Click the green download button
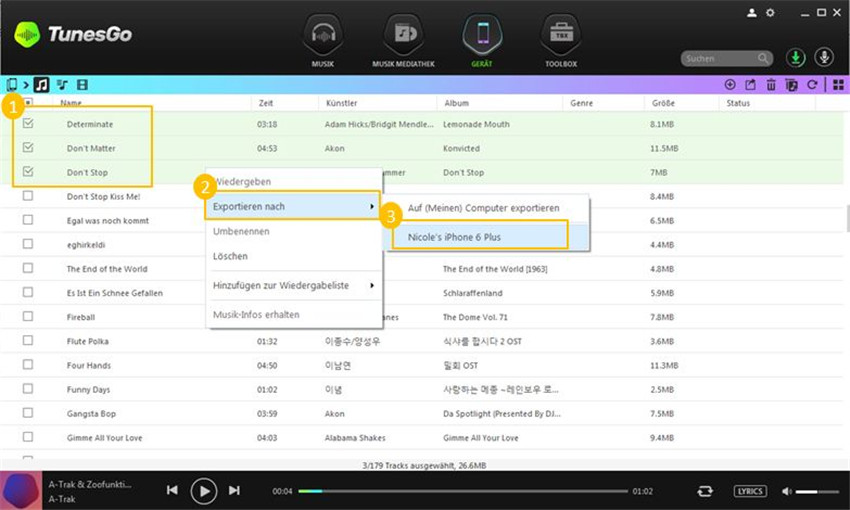Image resolution: width=850 pixels, height=510 pixels. tap(796, 57)
